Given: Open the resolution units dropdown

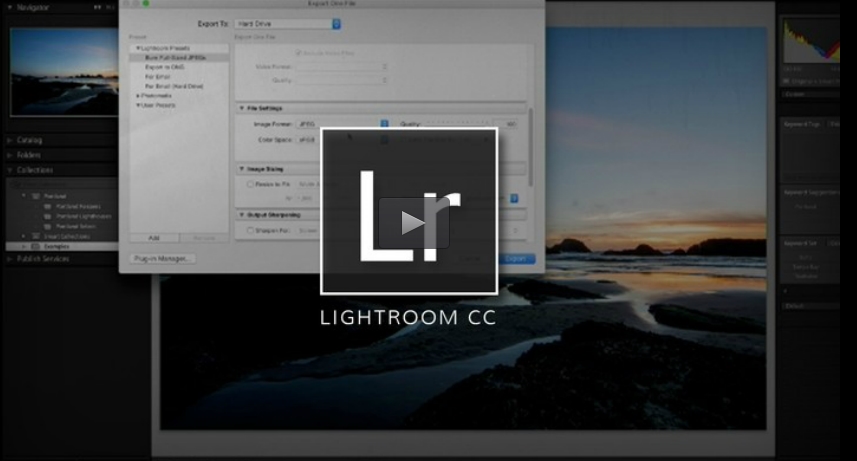Looking at the screenshot, I should point(514,199).
